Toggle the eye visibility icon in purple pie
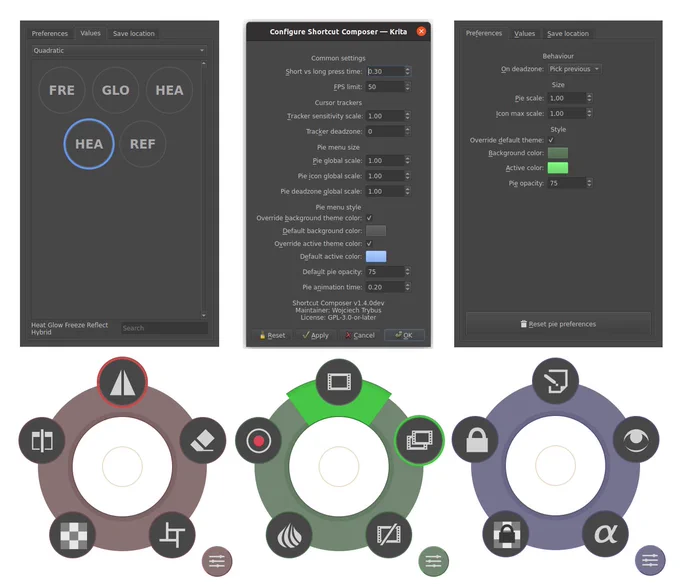Viewport: 680px width, 585px height. 636,440
